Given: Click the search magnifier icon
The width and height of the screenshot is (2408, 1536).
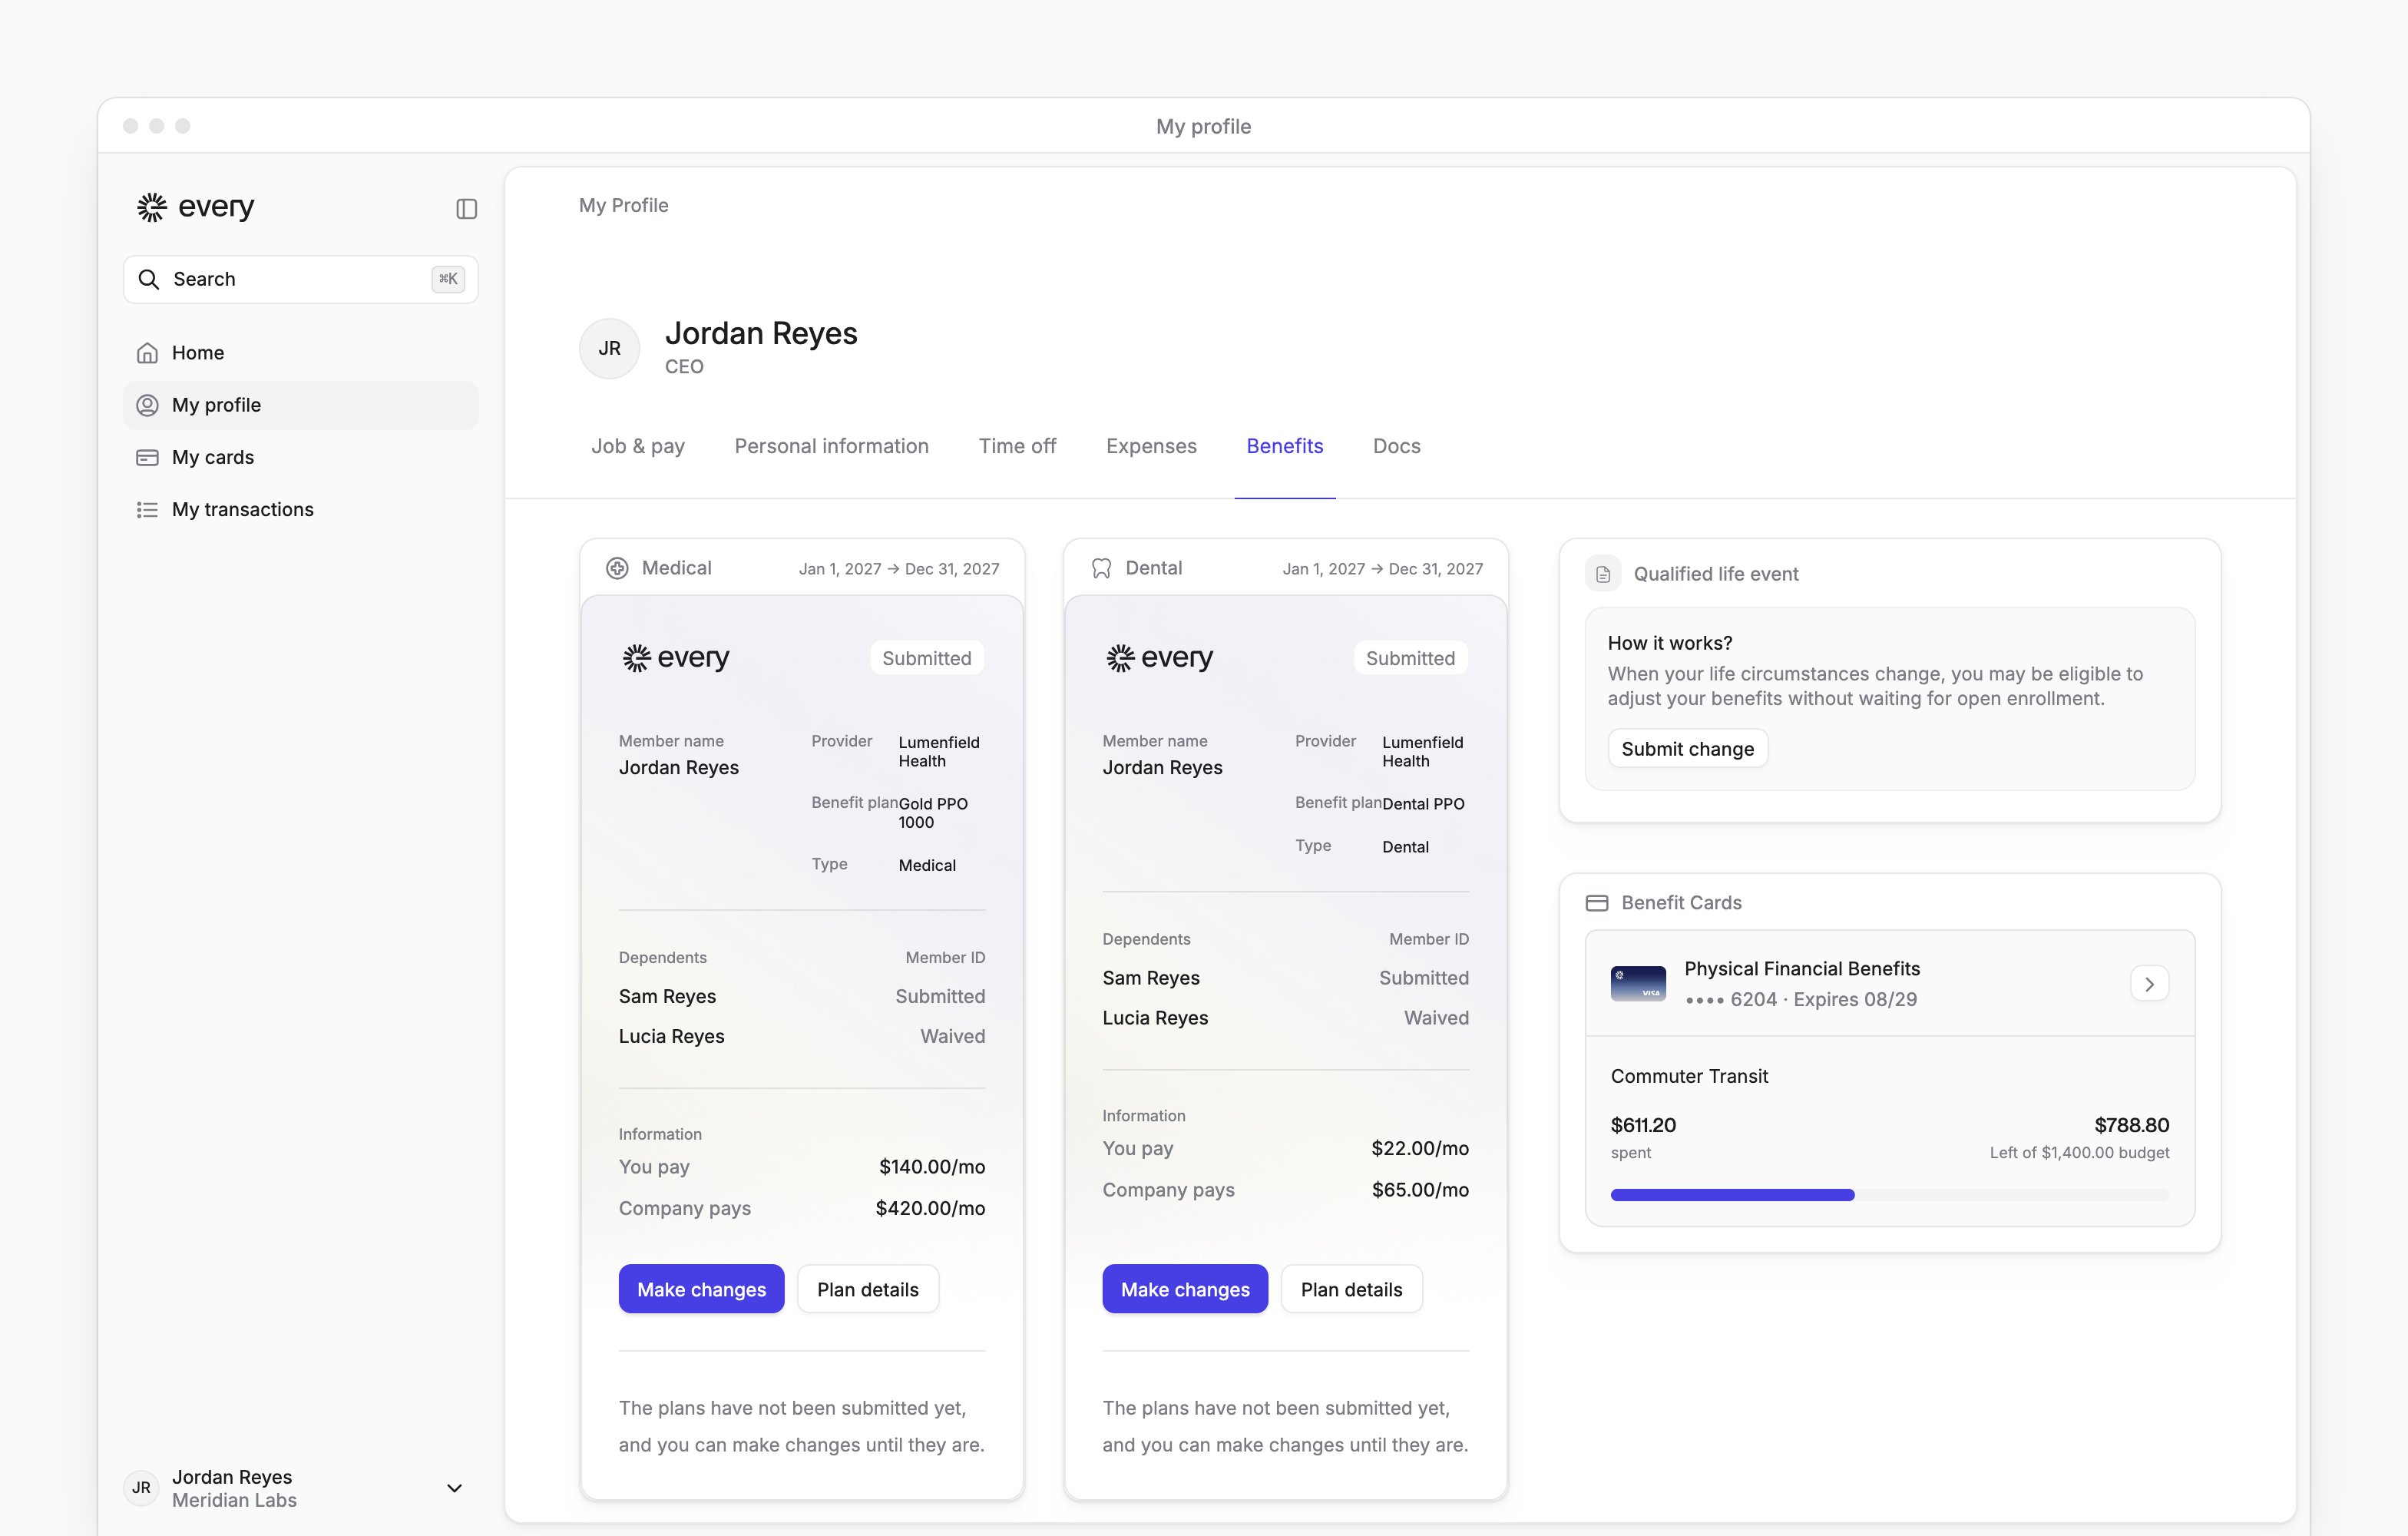Looking at the screenshot, I should pyautogui.click(x=149, y=279).
